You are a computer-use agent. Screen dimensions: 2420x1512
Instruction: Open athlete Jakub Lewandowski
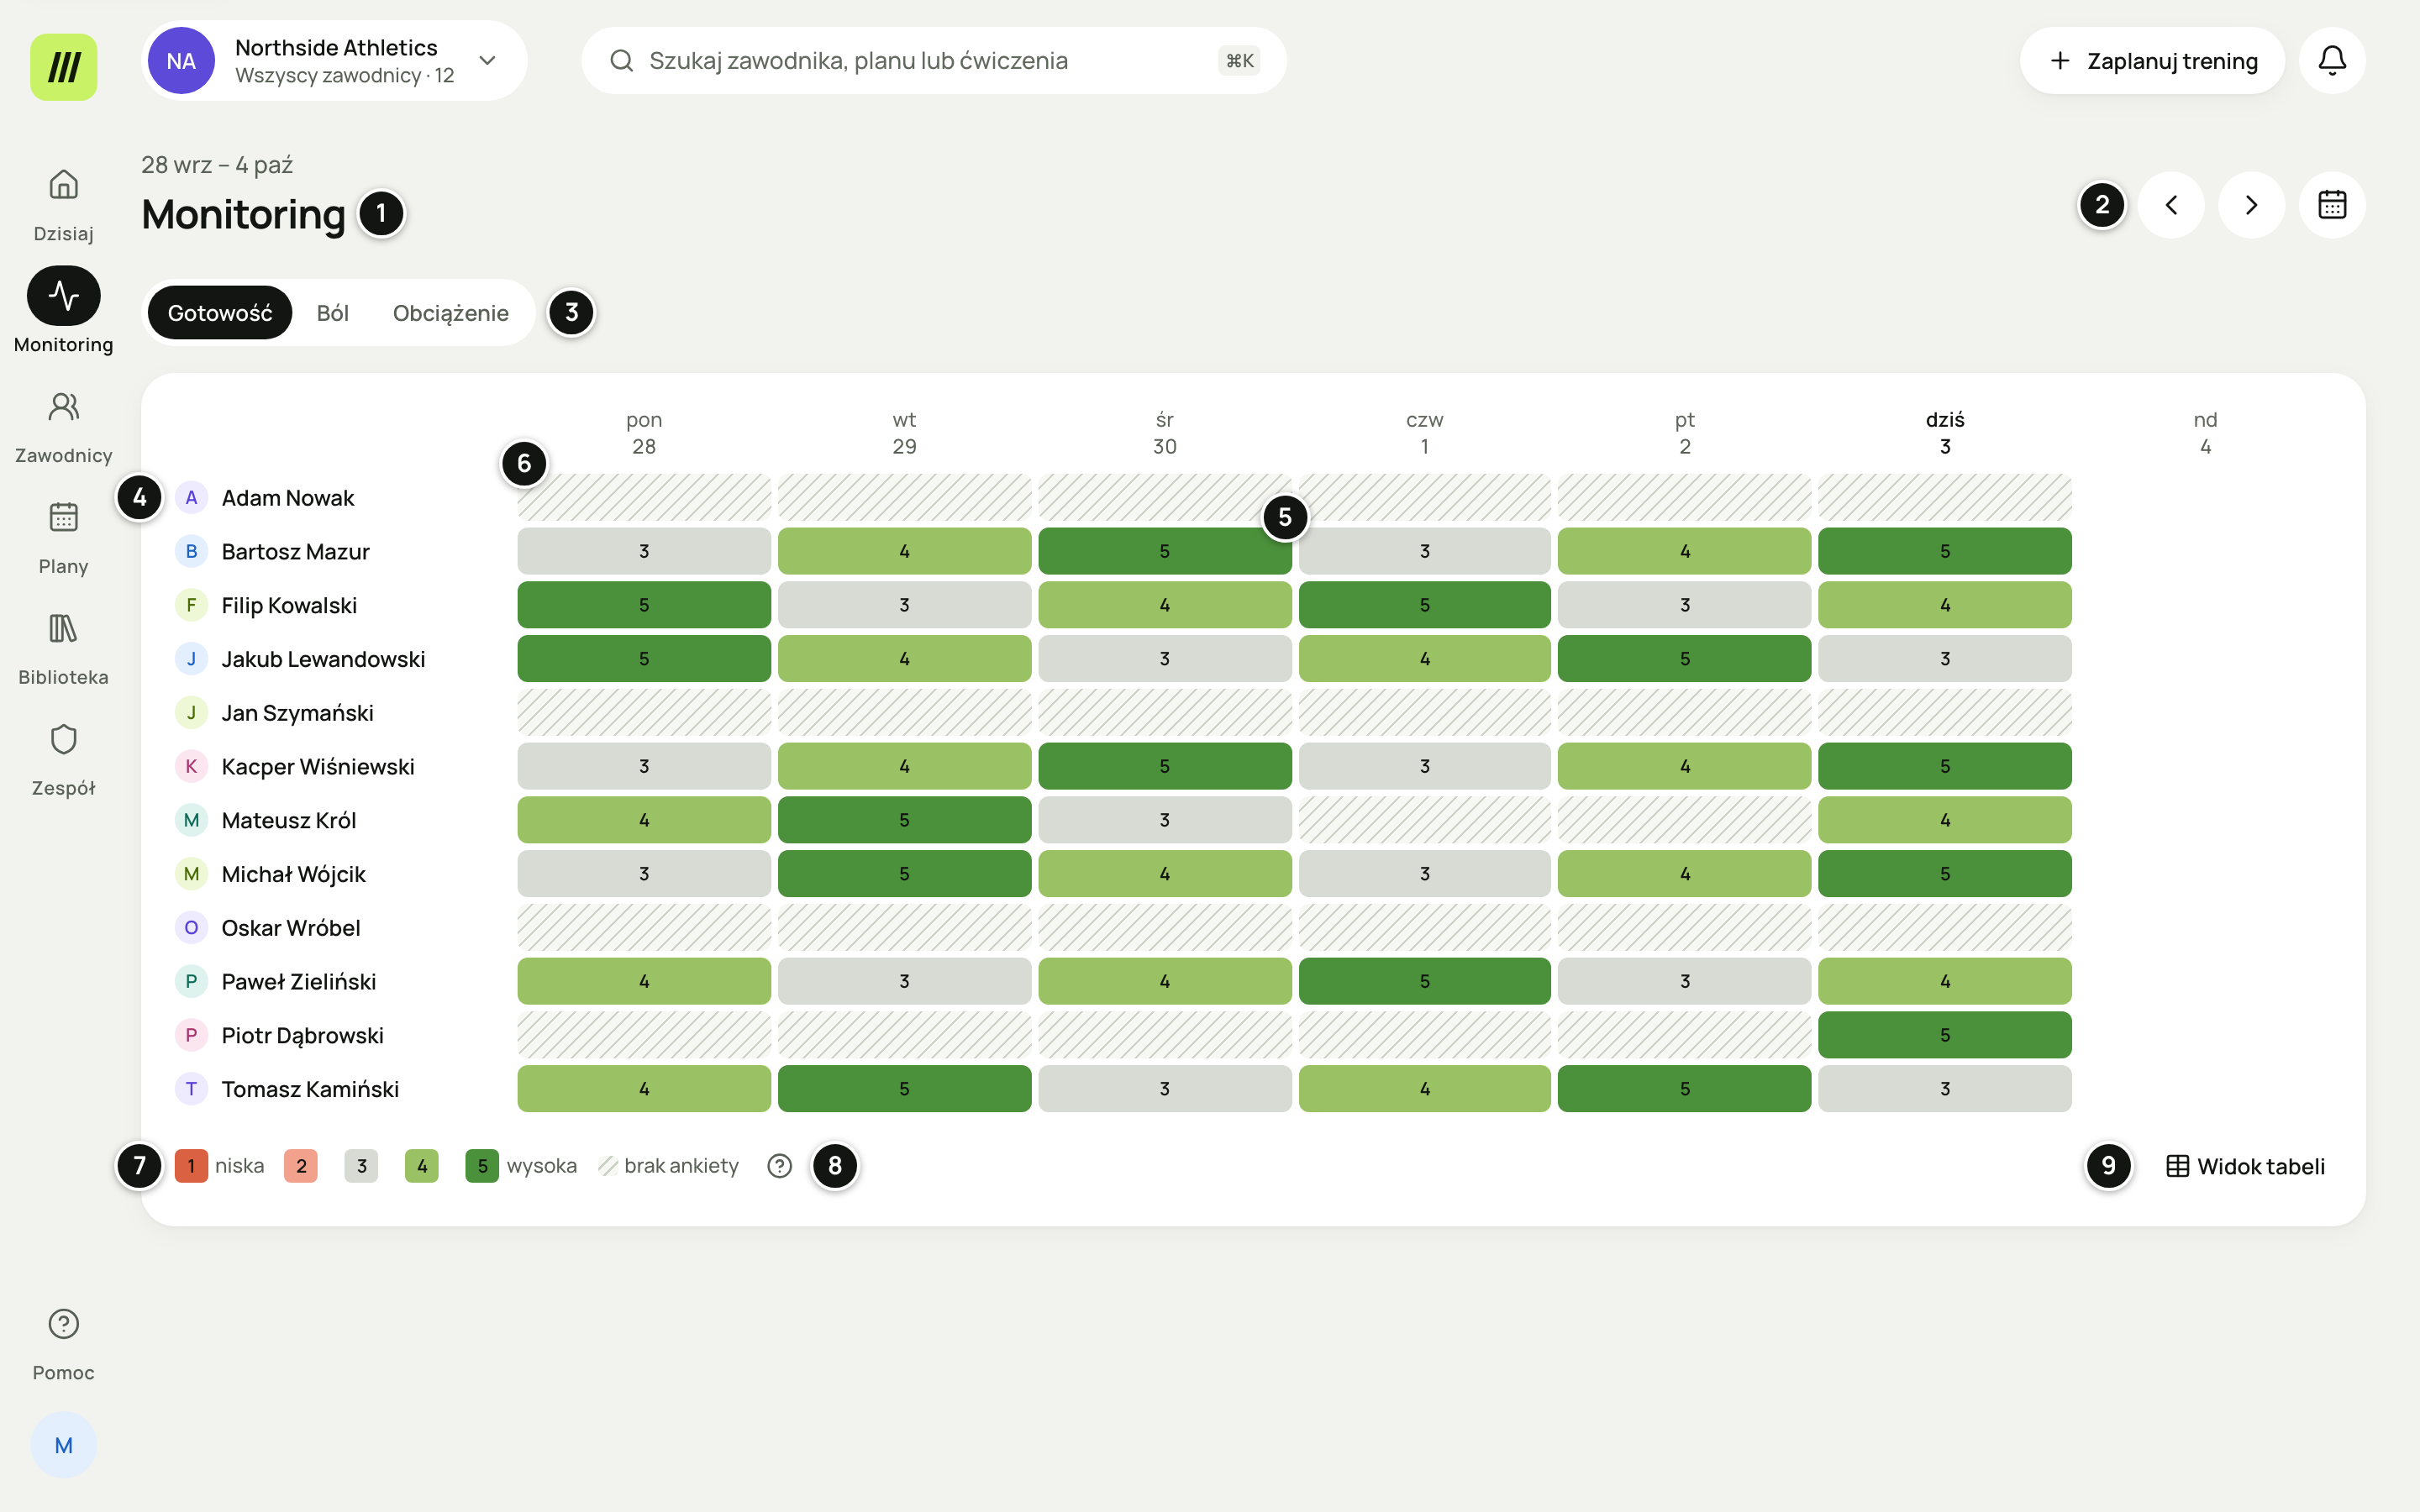(x=323, y=659)
